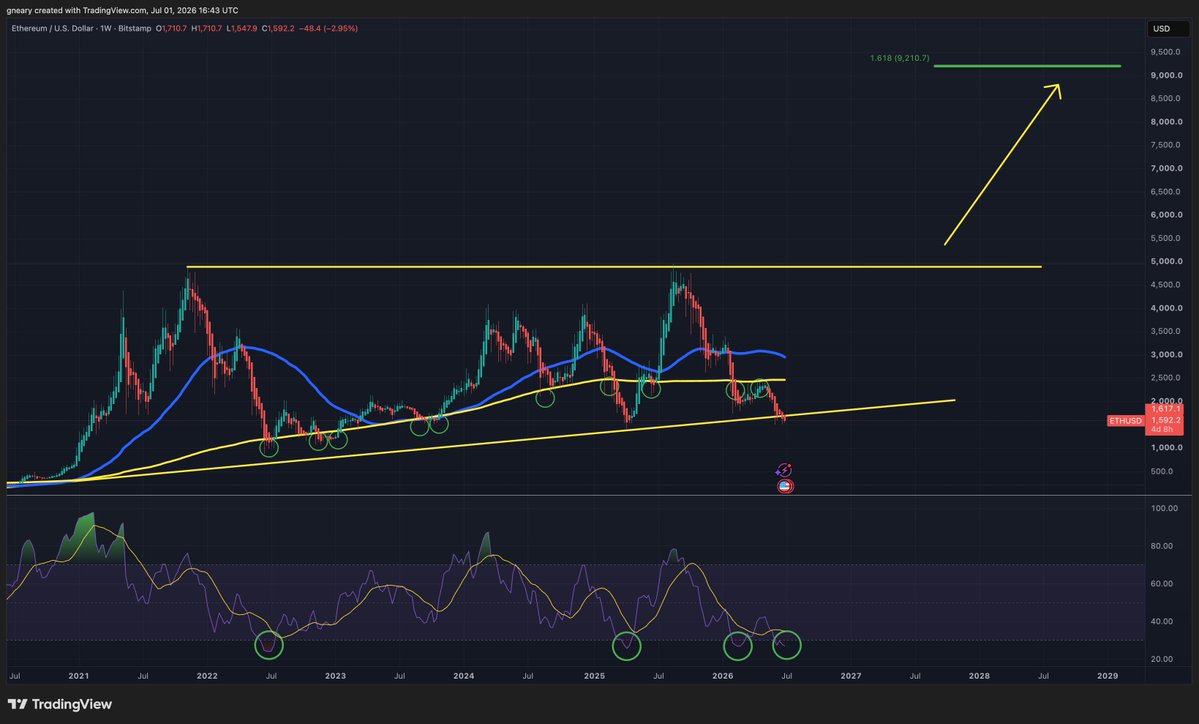Click 2023 on the time axis
Screen dimensions: 1199x724
[x=335, y=676]
